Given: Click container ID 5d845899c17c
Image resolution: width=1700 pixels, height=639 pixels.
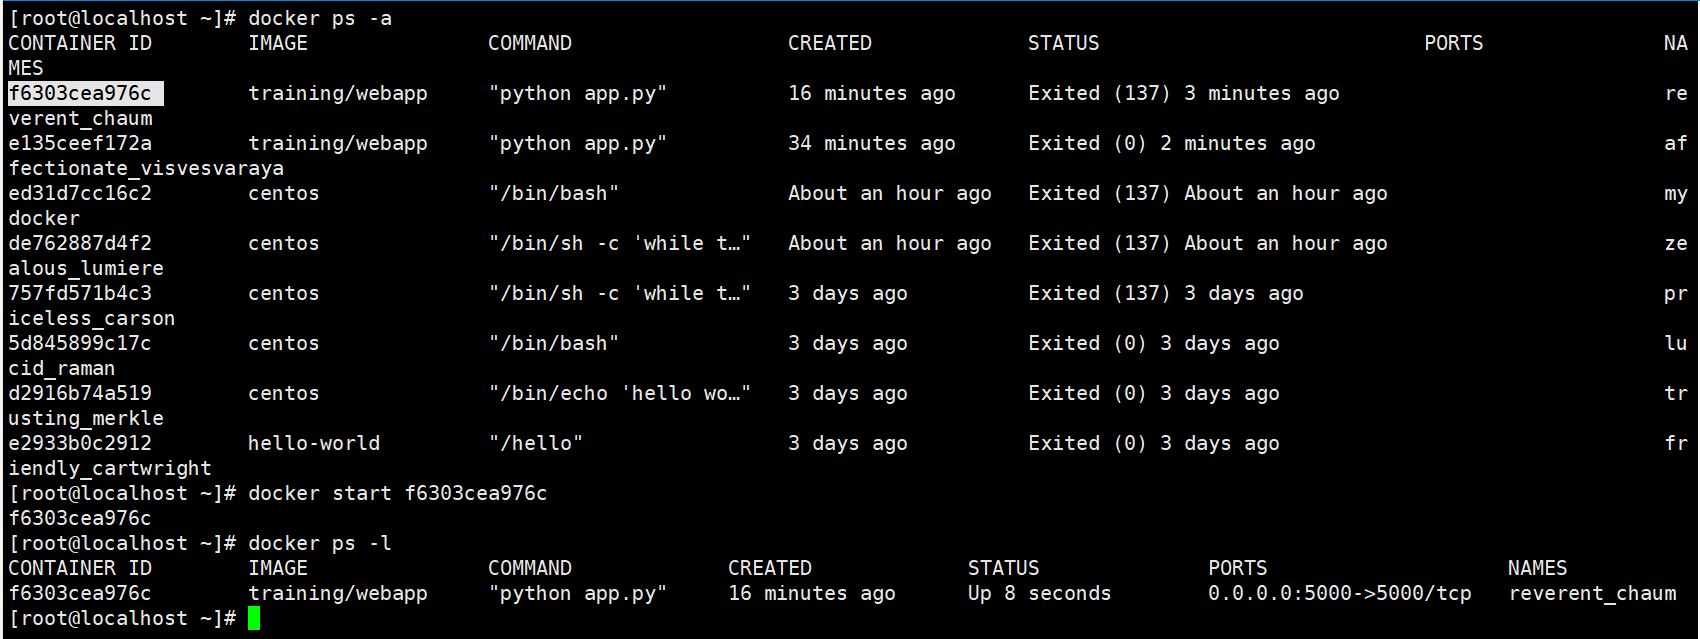Looking at the screenshot, I should [x=80, y=343].
